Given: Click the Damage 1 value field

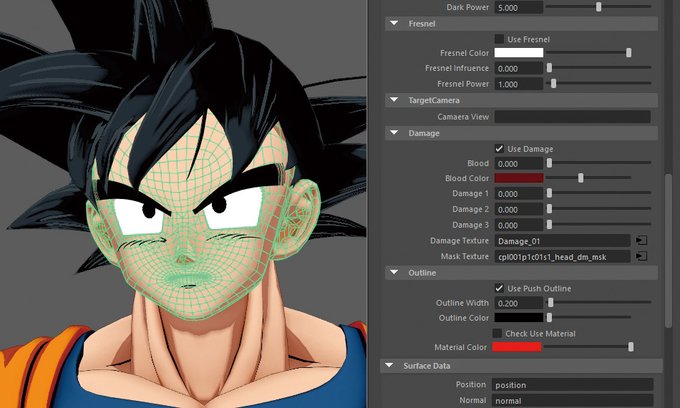Looking at the screenshot, I should point(519,193).
